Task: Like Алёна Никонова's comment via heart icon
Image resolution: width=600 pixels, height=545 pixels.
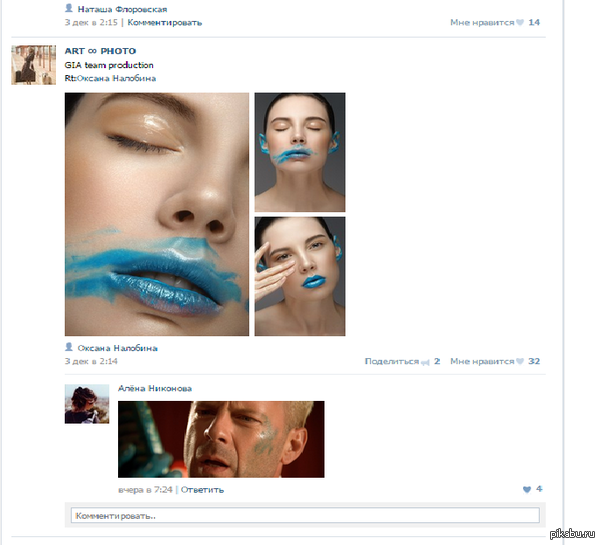Action: [x=527, y=489]
